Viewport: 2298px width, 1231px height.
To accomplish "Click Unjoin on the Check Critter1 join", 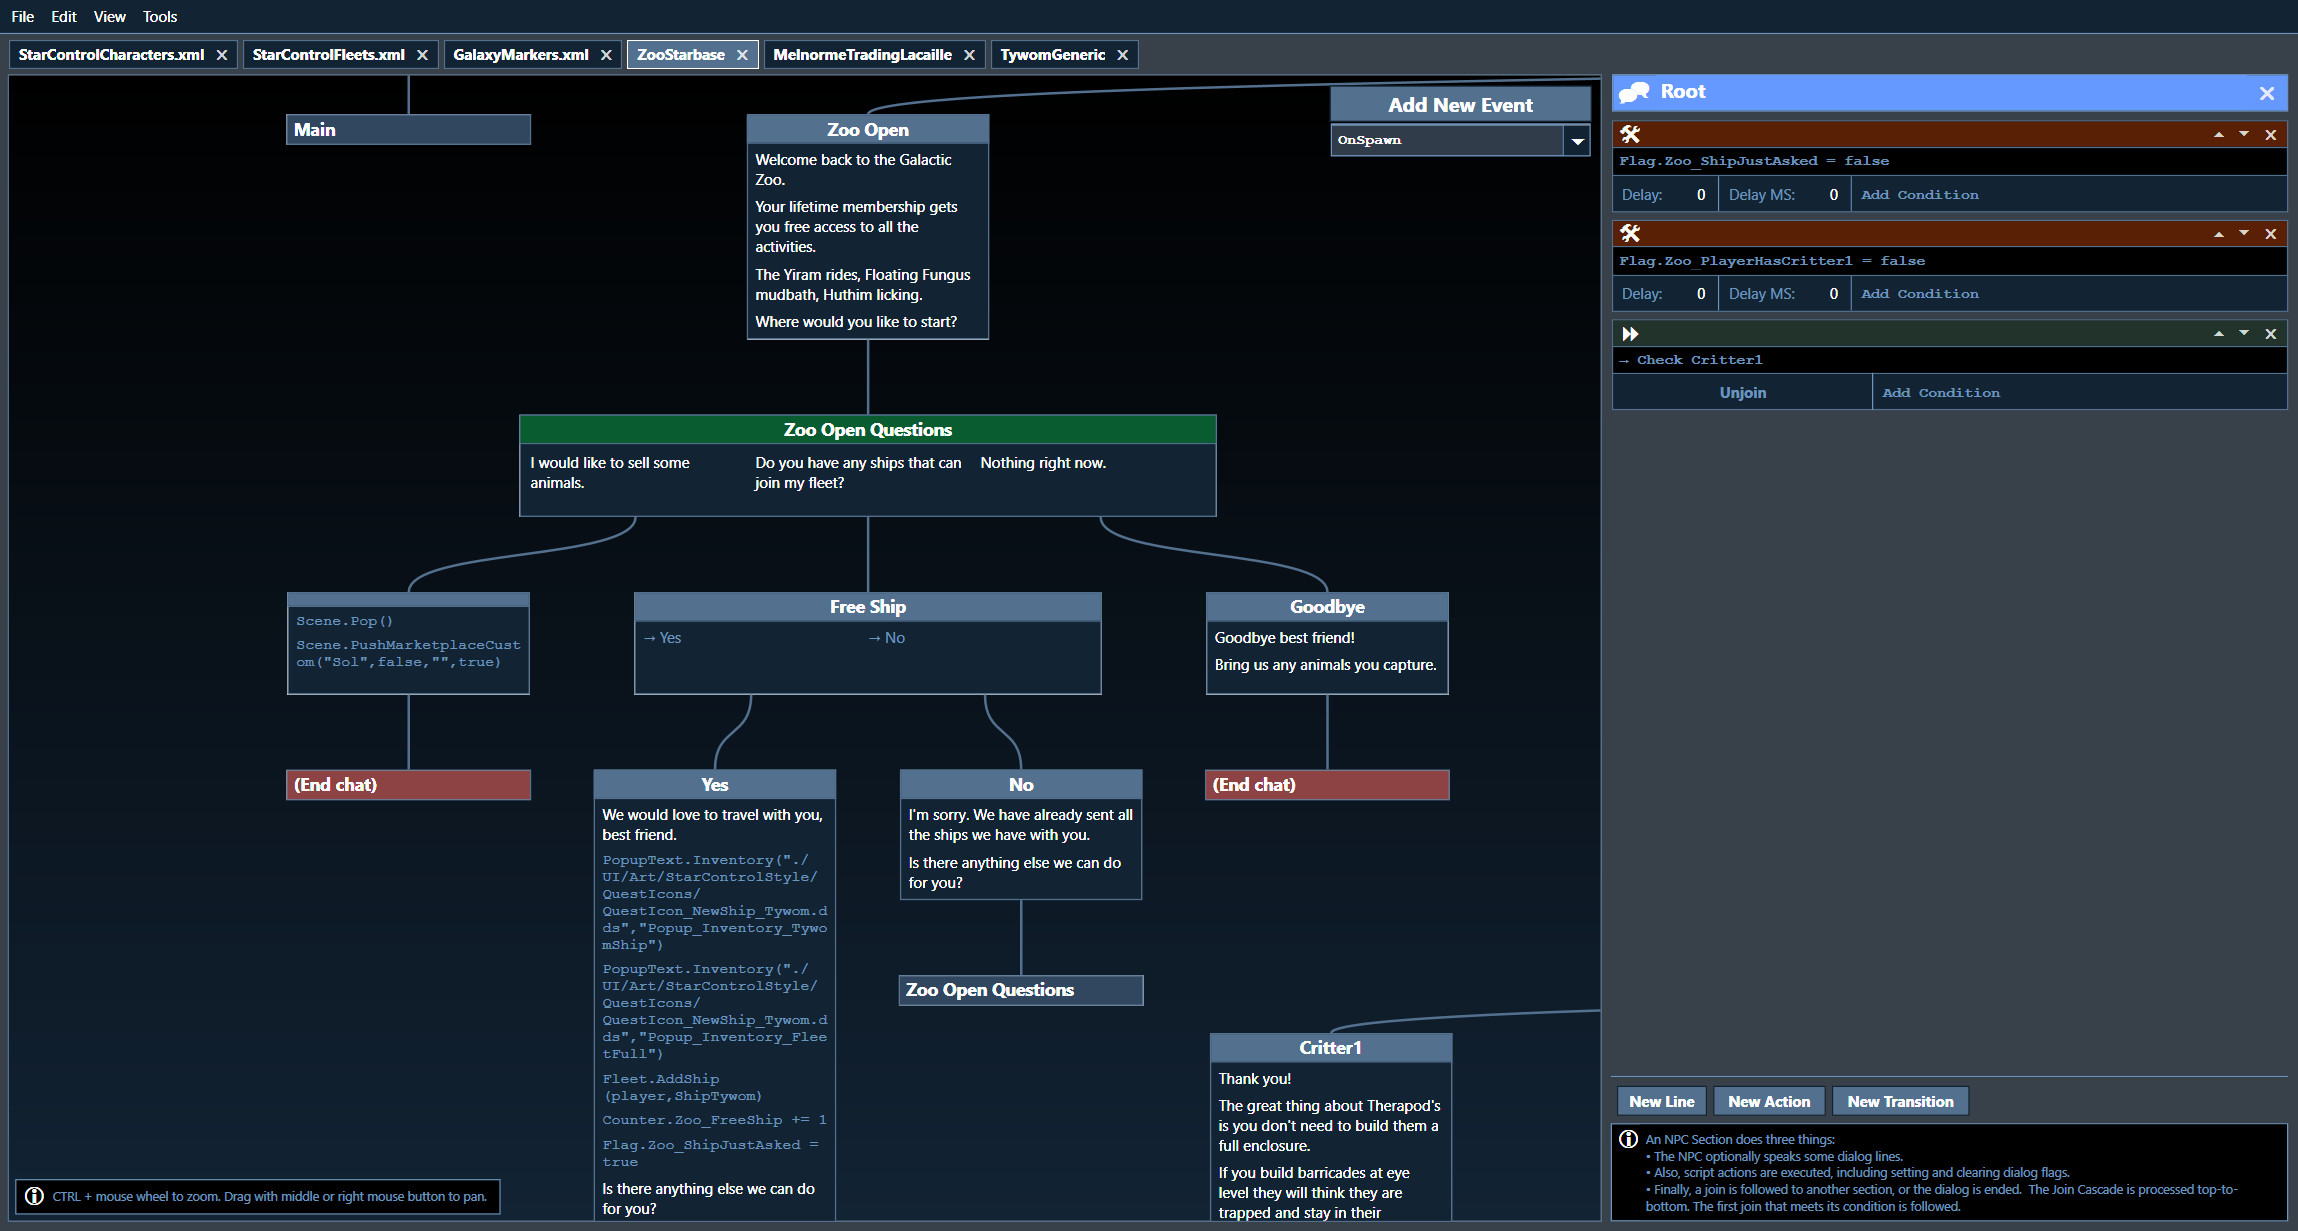I will [1743, 392].
